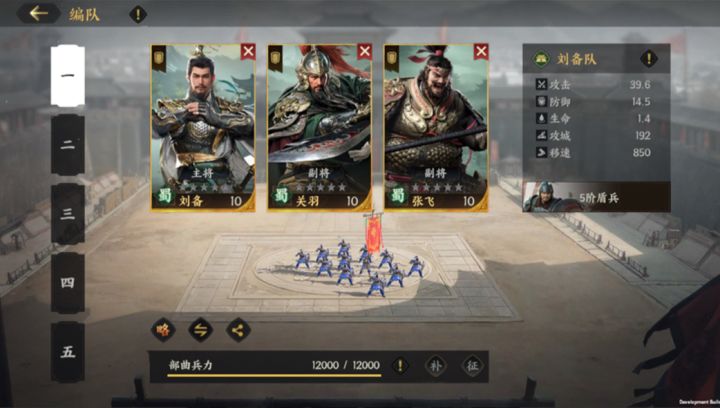This screenshot has height=408, width=720.
Task: Open the troop strength info icon
Action: [400, 366]
